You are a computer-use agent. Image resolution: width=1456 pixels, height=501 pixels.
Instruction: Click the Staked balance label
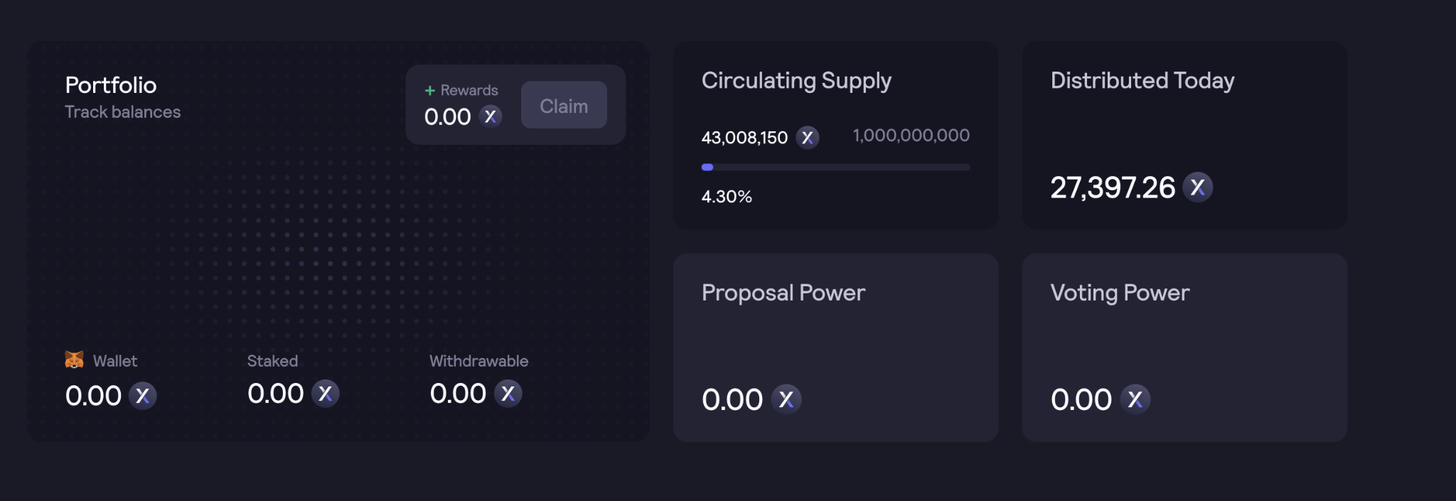[273, 361]
